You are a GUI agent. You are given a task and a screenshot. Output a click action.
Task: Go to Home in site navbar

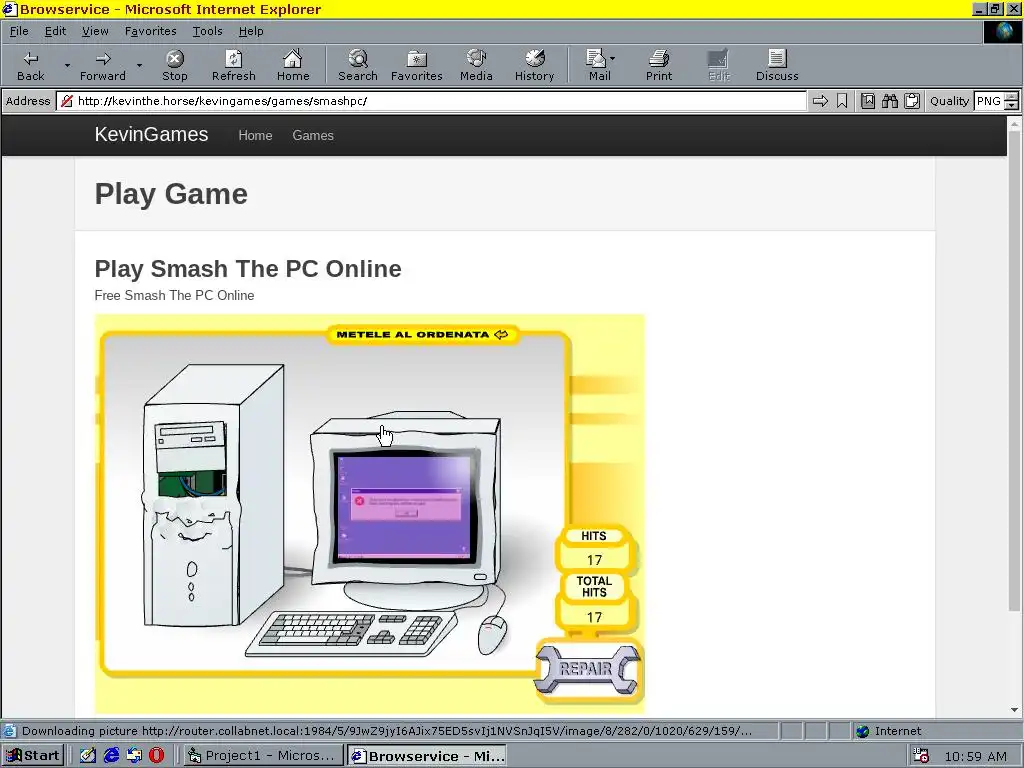255,135
